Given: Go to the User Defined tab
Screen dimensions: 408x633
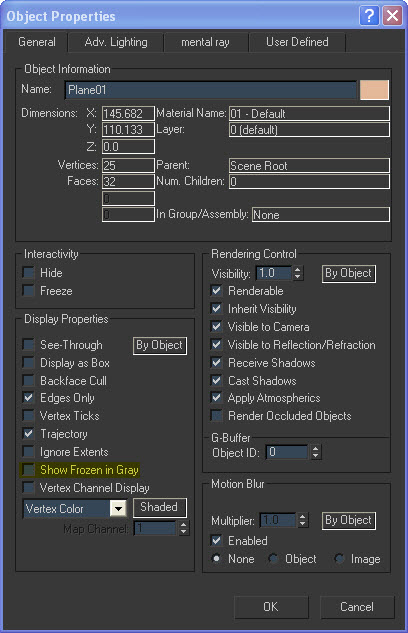Looking at the screenshot, I should click(x=297, y=42).
